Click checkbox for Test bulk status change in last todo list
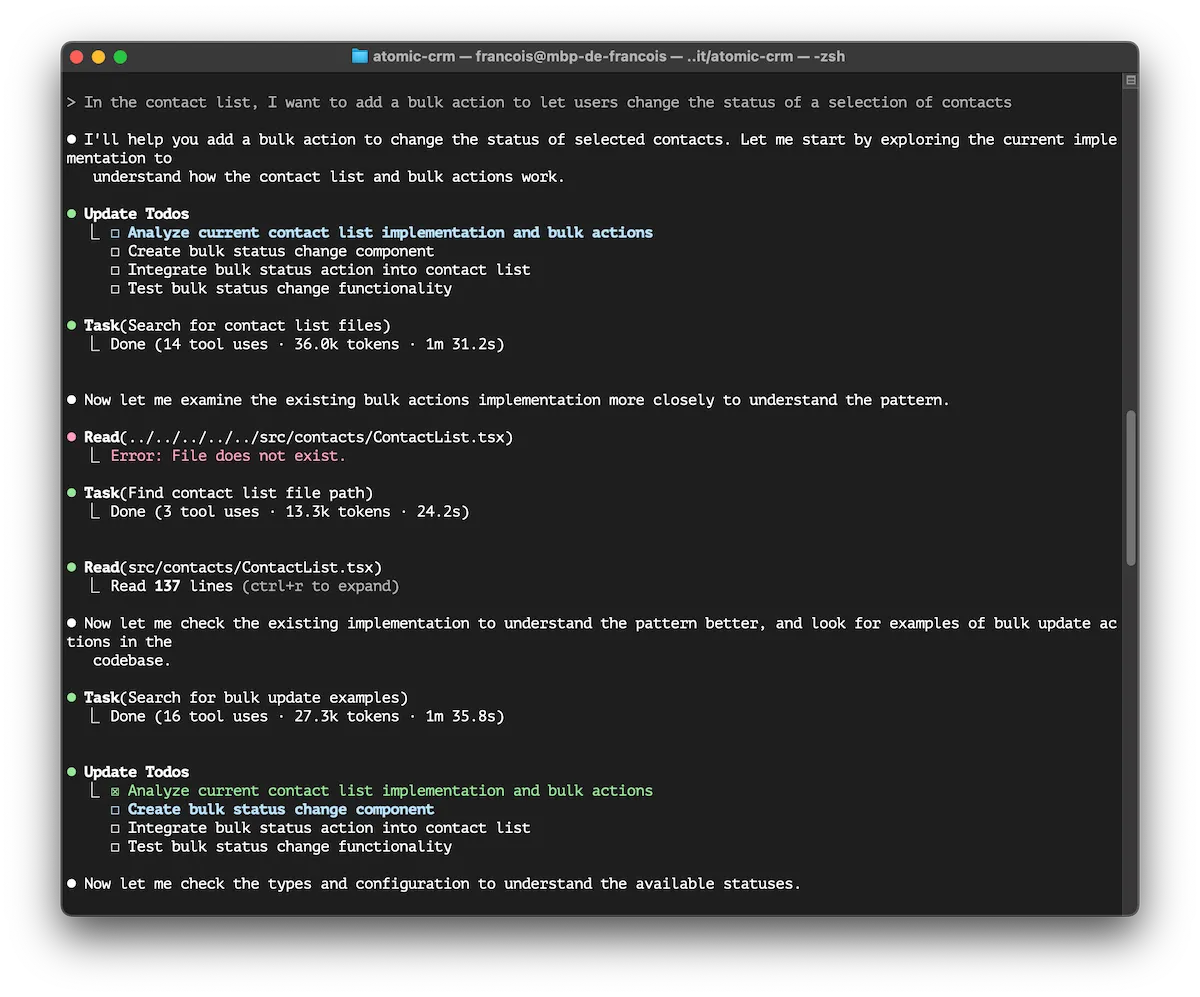 115,847
